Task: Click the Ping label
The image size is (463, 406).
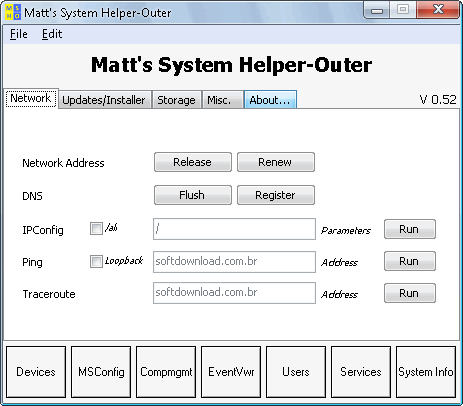Action: click(x=32, y=262)
